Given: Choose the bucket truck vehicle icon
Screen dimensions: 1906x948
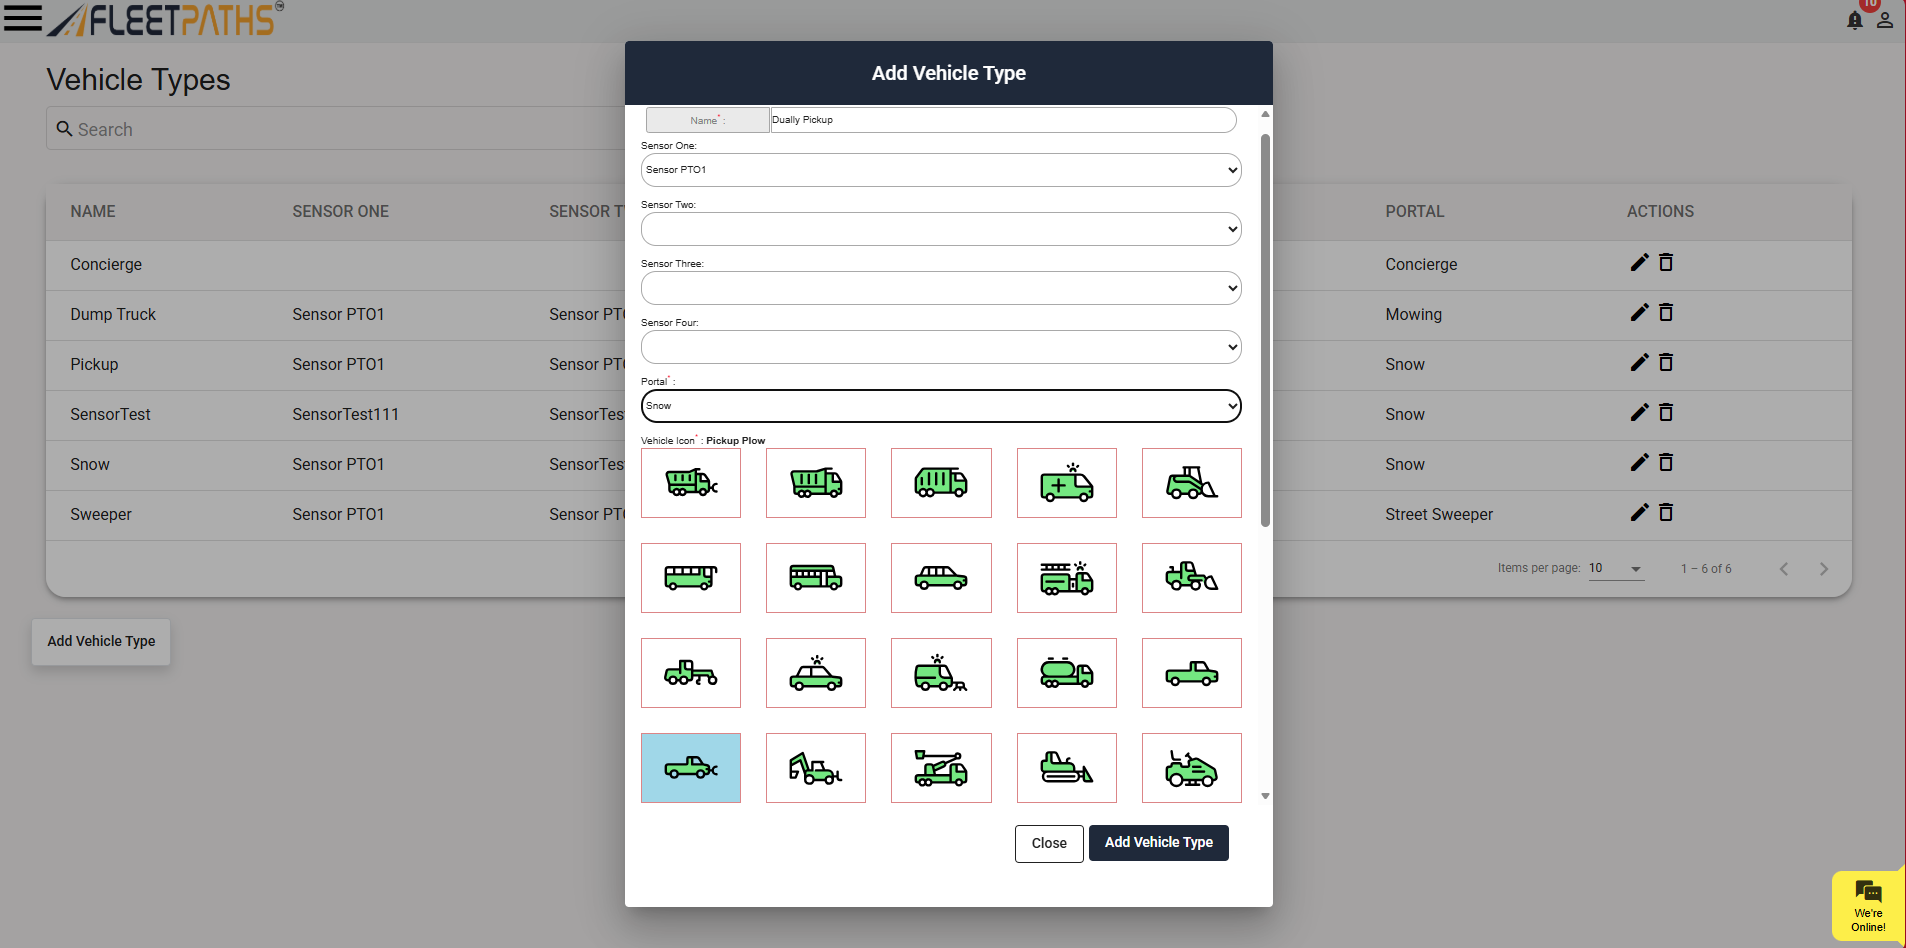Looking at the screenshot, I should (941, 768).
